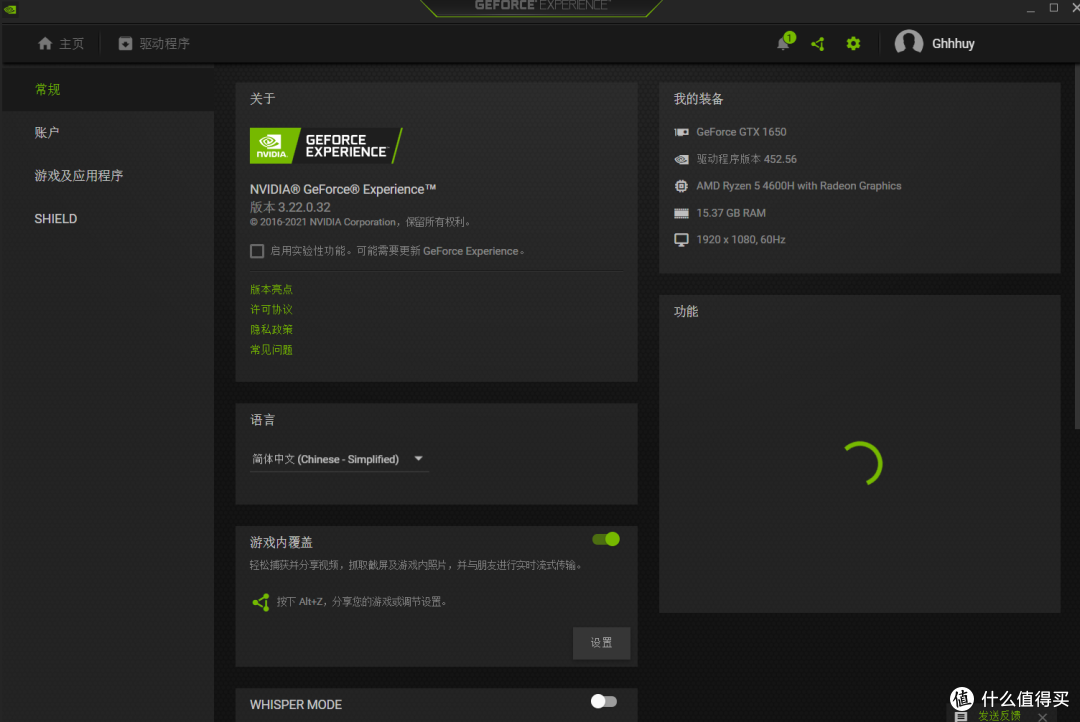1080x722 pixels.
Task: Click the vertical scrollbar on the right
Action: pos(1076,247)
